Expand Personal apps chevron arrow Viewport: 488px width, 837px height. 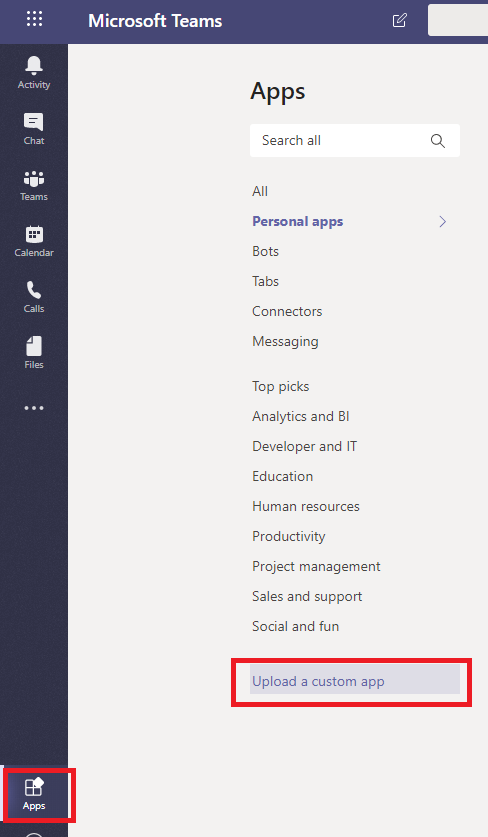tap(443, 222)
